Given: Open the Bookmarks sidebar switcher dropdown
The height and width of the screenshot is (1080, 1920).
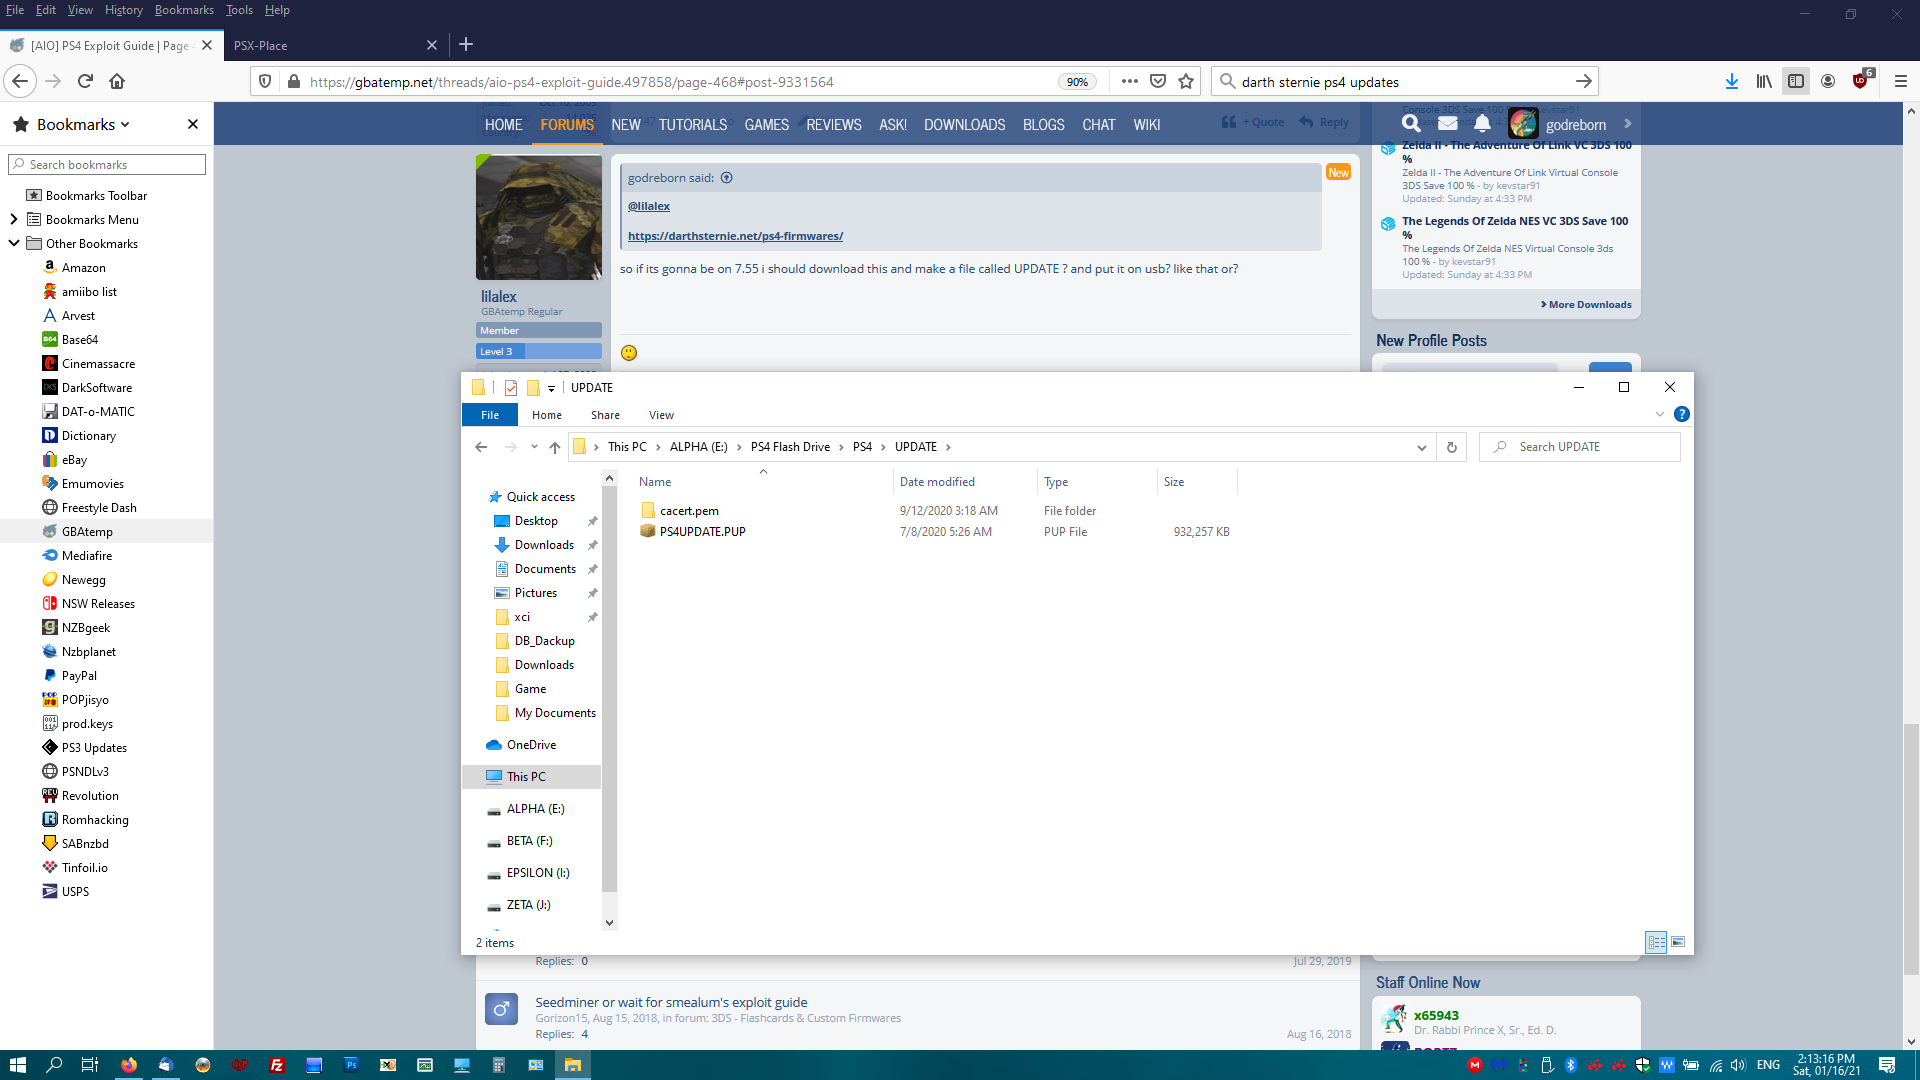Looking at the screenshot, I should tap(83, 124).
